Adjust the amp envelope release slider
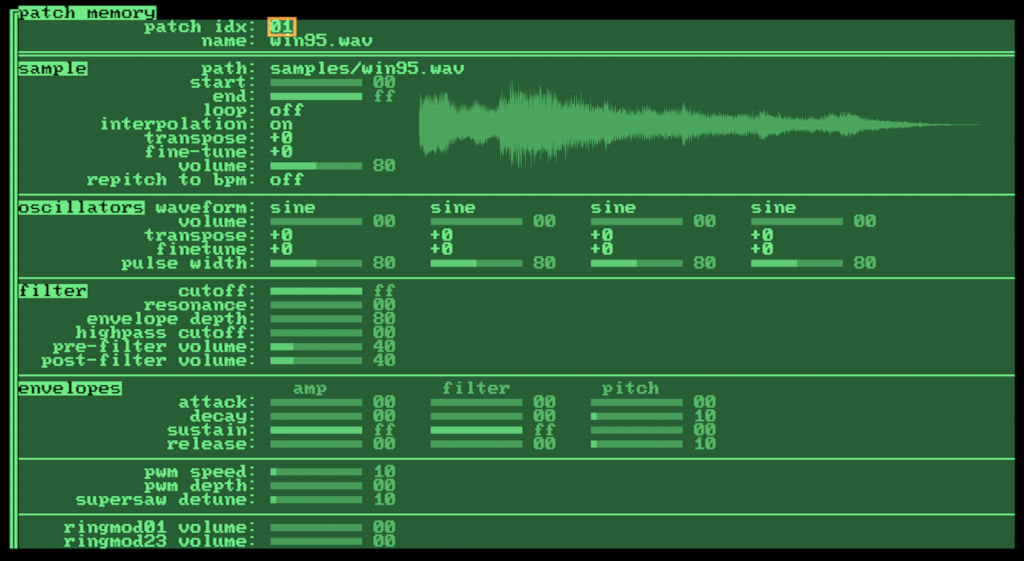The height and width of the screenshot is (561, 1024). 316,444
